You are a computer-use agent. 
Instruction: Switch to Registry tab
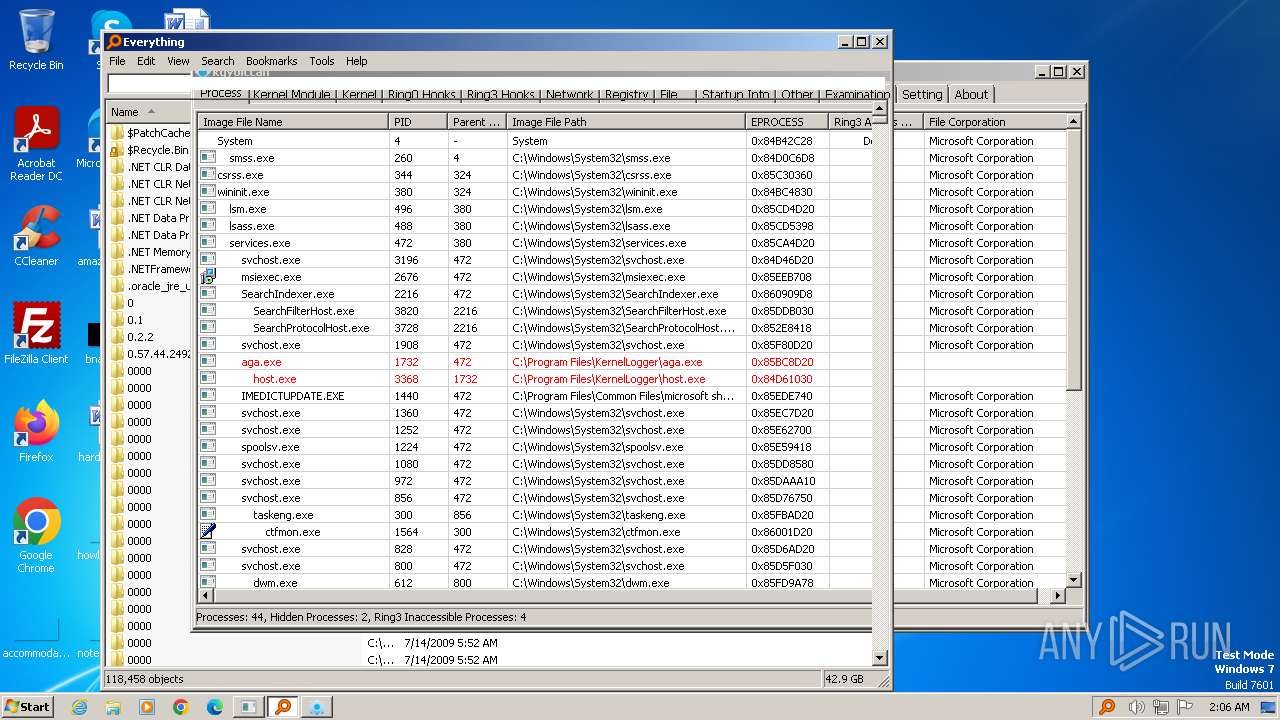click(627, 95)
